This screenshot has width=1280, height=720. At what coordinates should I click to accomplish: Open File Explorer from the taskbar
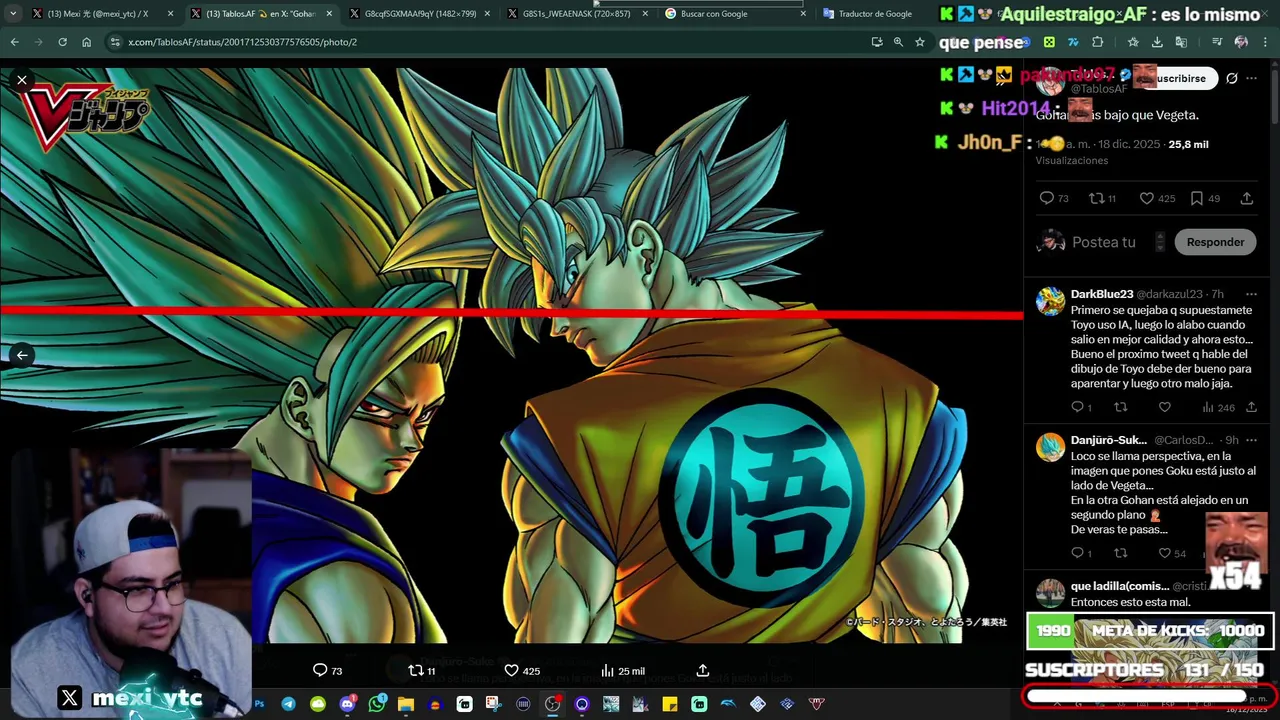click(x=405, y=704)
